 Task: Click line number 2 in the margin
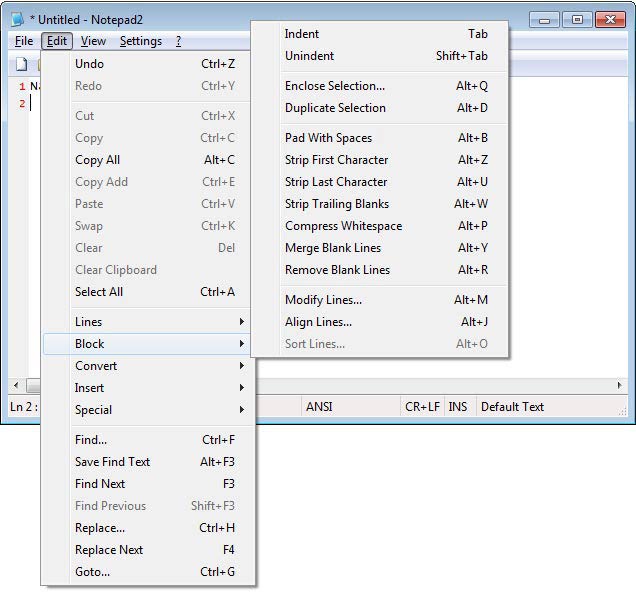22,103
